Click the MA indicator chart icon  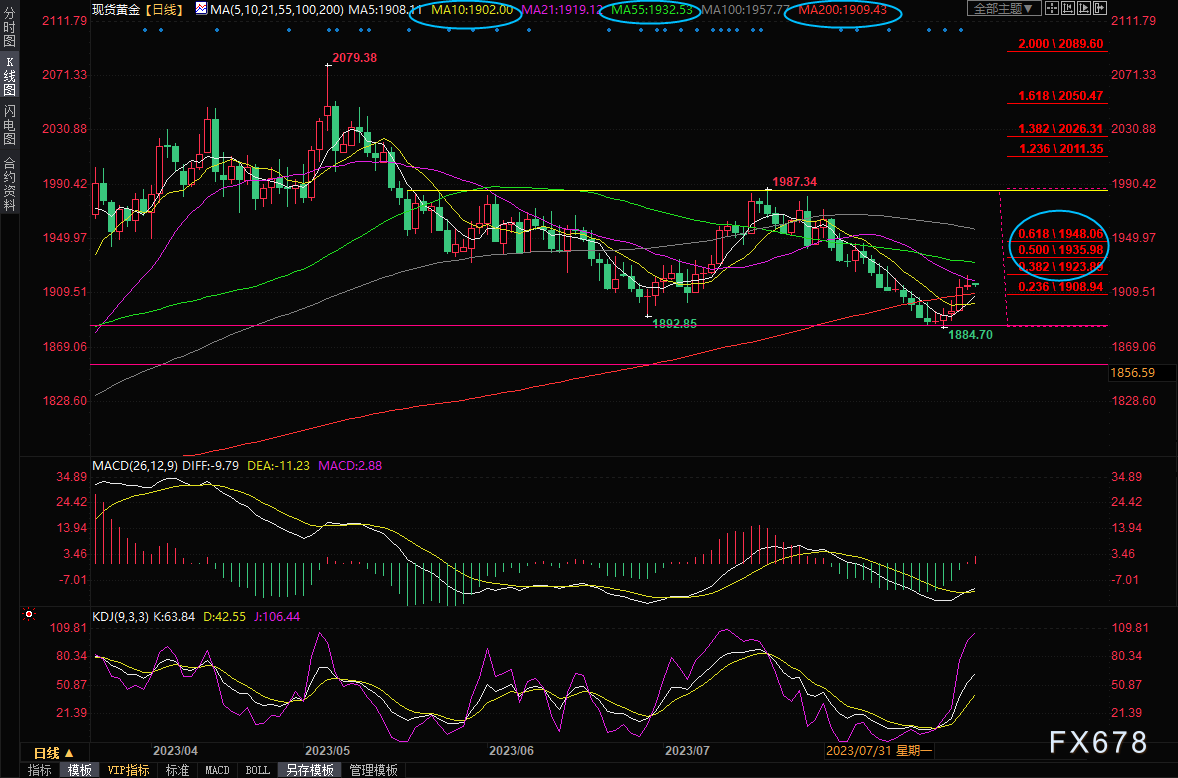tap(201, 9)
